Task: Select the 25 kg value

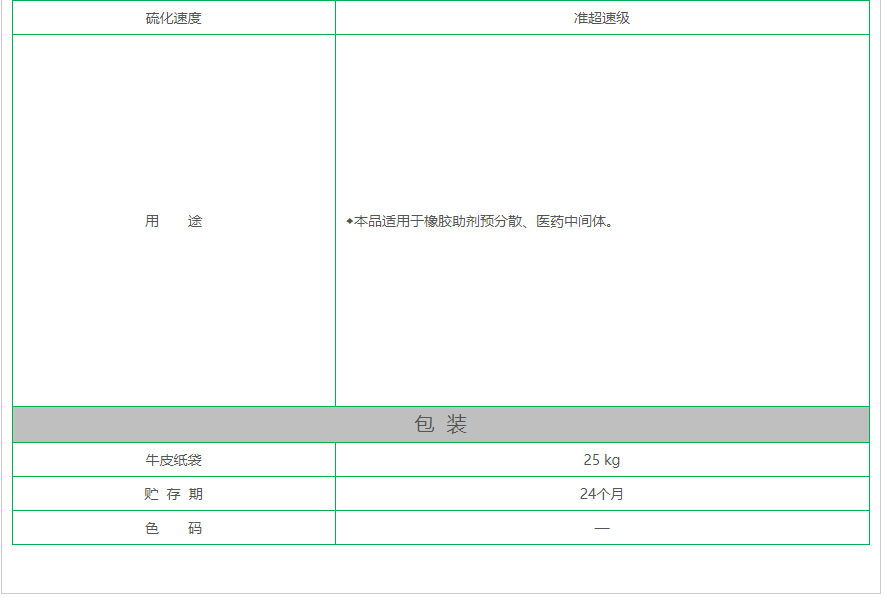Action: click(602, 460)
